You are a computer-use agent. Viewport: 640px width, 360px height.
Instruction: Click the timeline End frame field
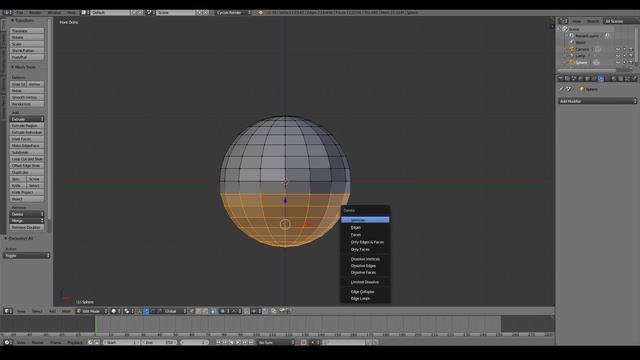(x=159, y=342)
